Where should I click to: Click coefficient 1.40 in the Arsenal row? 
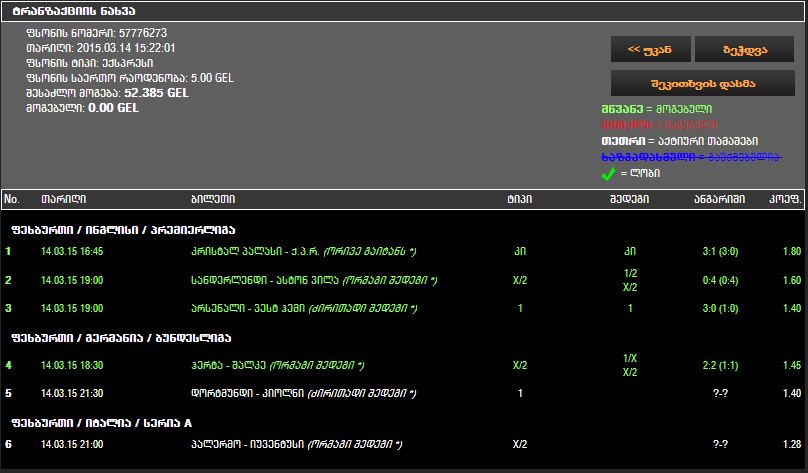(792, 308)
